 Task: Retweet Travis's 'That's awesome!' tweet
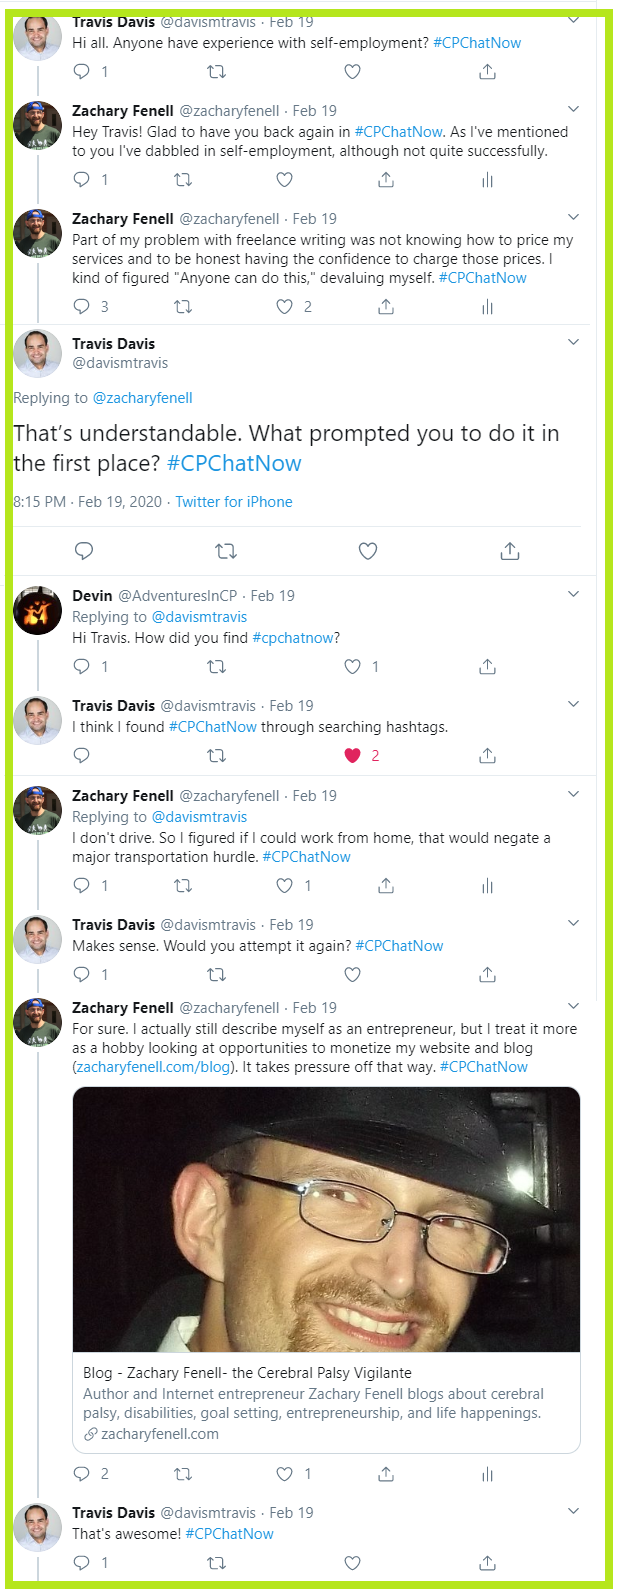(216, 1562)
